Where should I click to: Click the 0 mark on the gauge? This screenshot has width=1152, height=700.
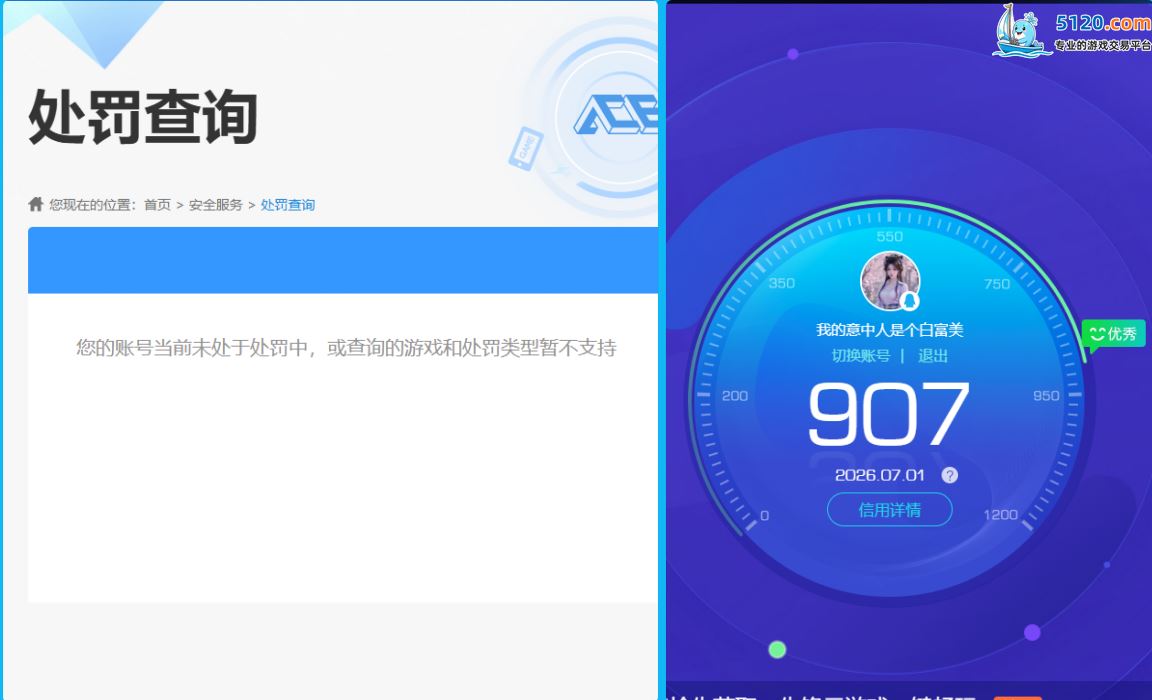[765, 516]
